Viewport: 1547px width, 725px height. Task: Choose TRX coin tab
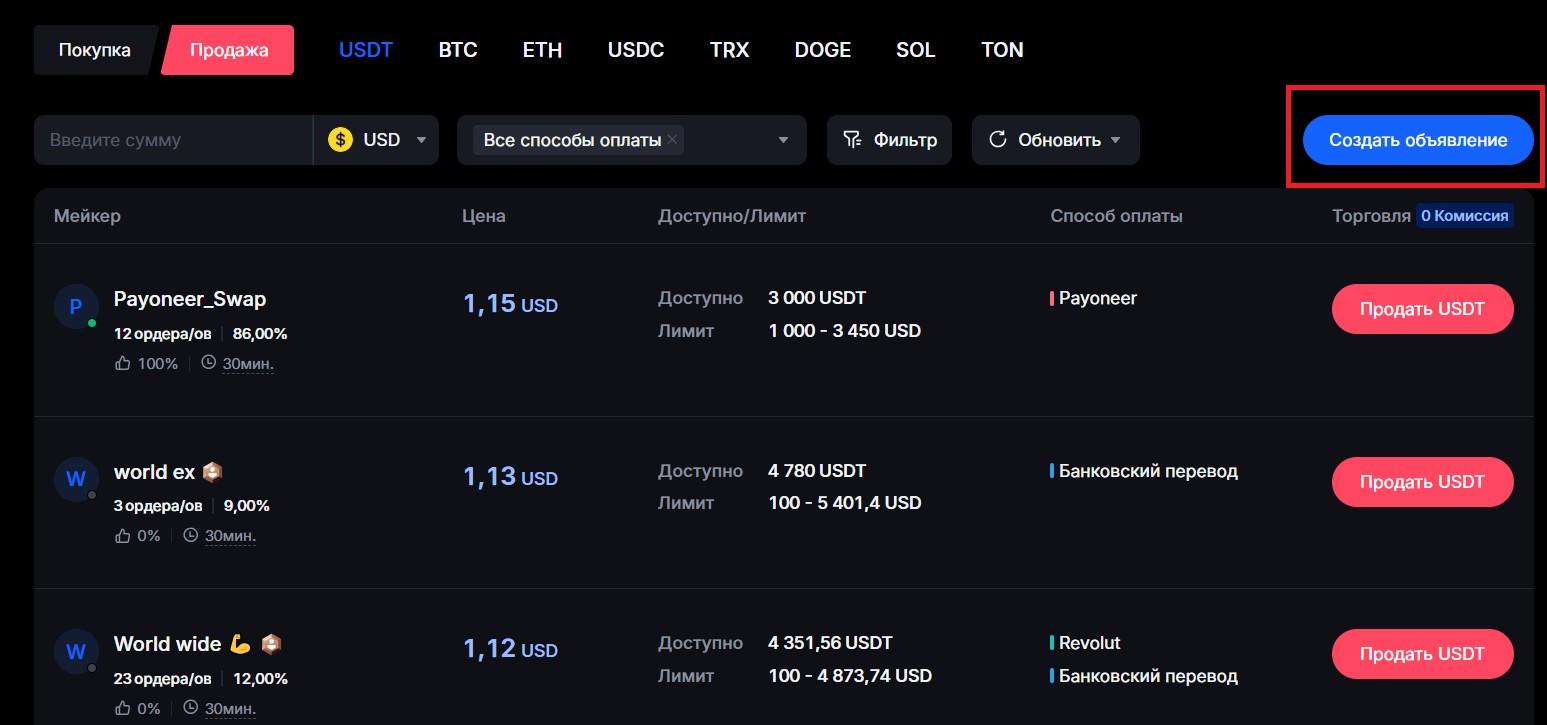tap(729, 50)
